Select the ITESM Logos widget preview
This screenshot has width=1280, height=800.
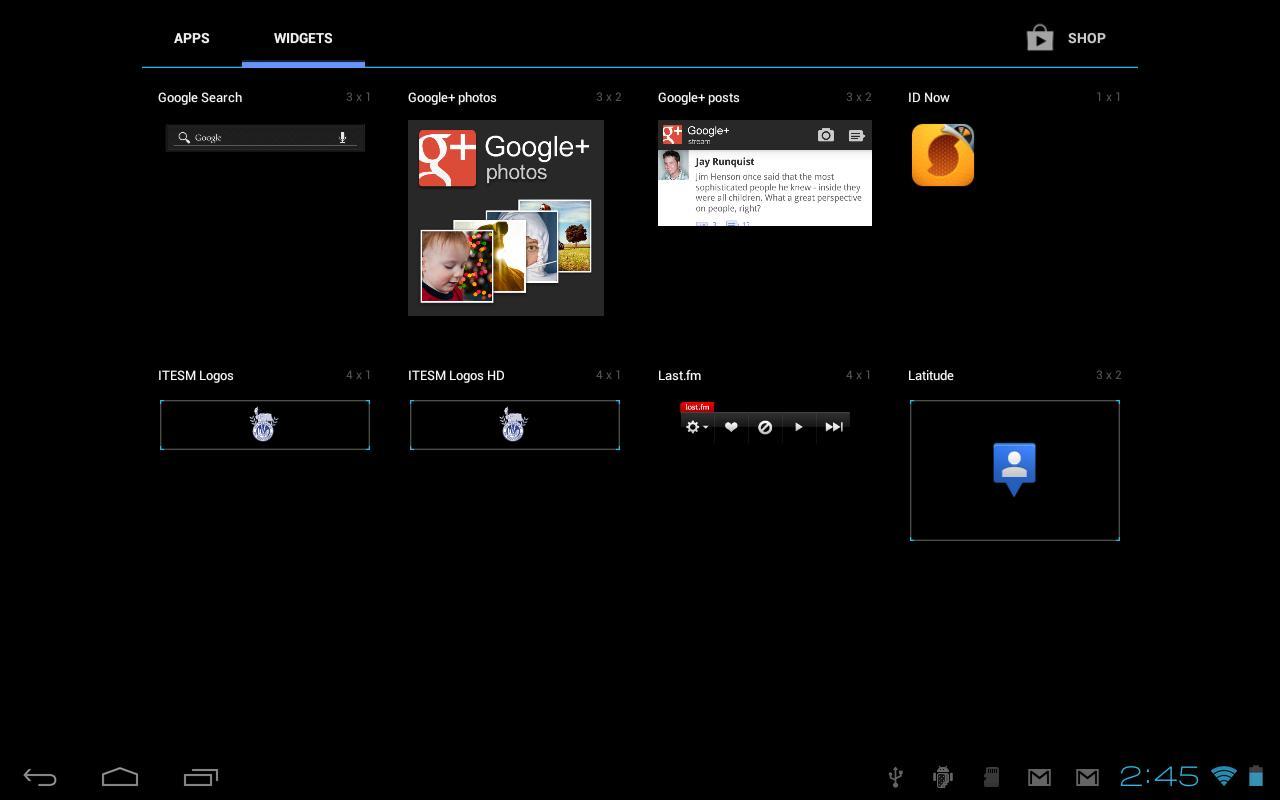pyautogui.click(x=265, y=425)
